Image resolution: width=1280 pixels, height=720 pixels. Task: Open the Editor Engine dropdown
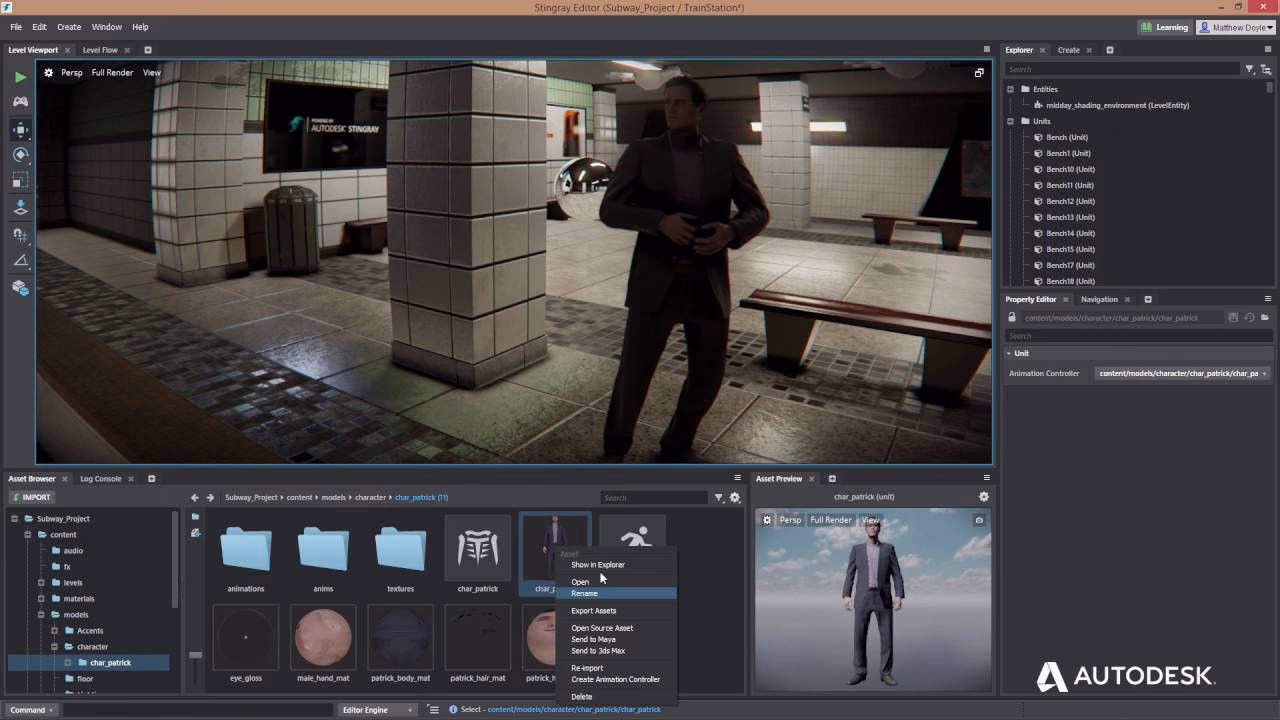tap(378, 710)
